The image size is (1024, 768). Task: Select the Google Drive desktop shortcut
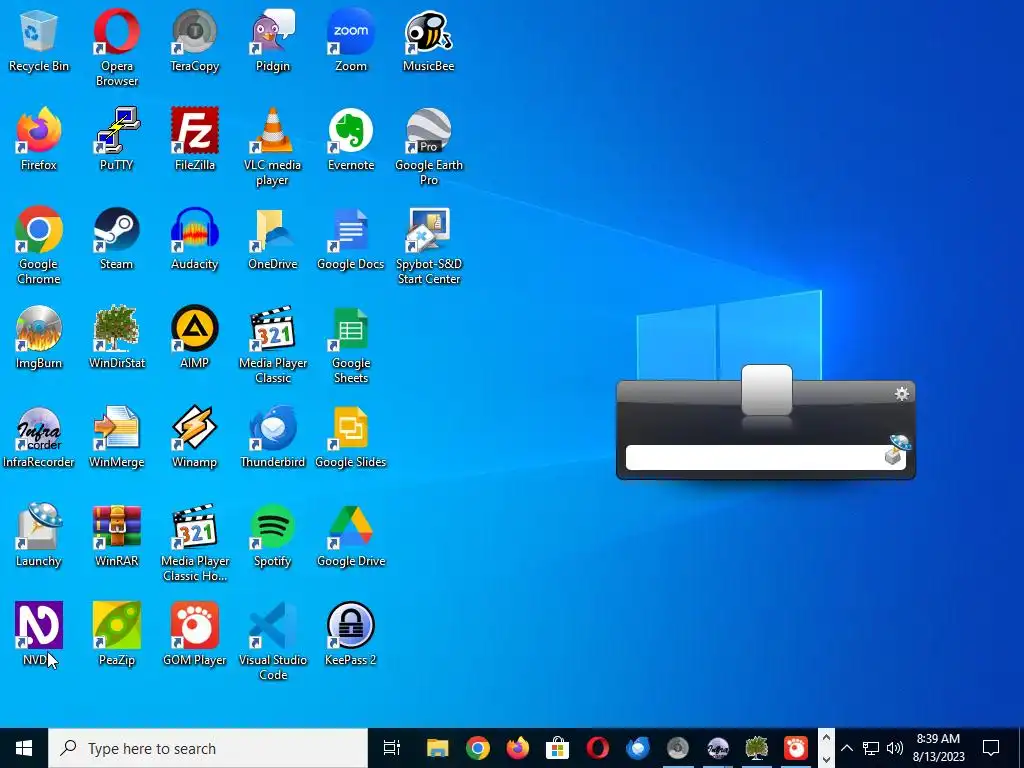click(351, 536)
